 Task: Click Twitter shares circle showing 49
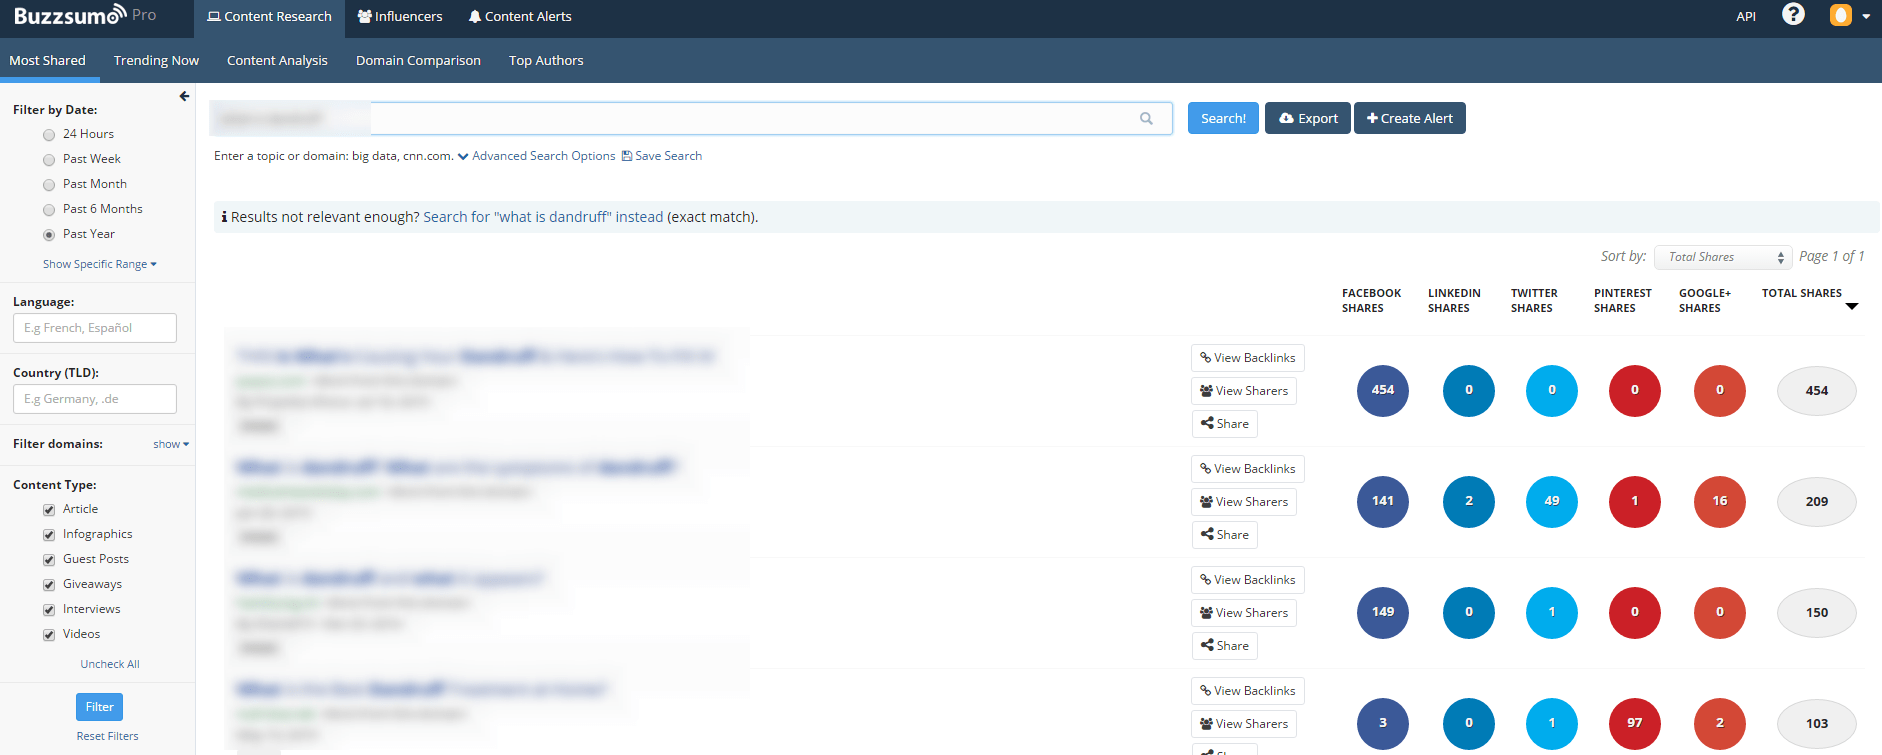pyautogui.click(x=1551, y=502)
